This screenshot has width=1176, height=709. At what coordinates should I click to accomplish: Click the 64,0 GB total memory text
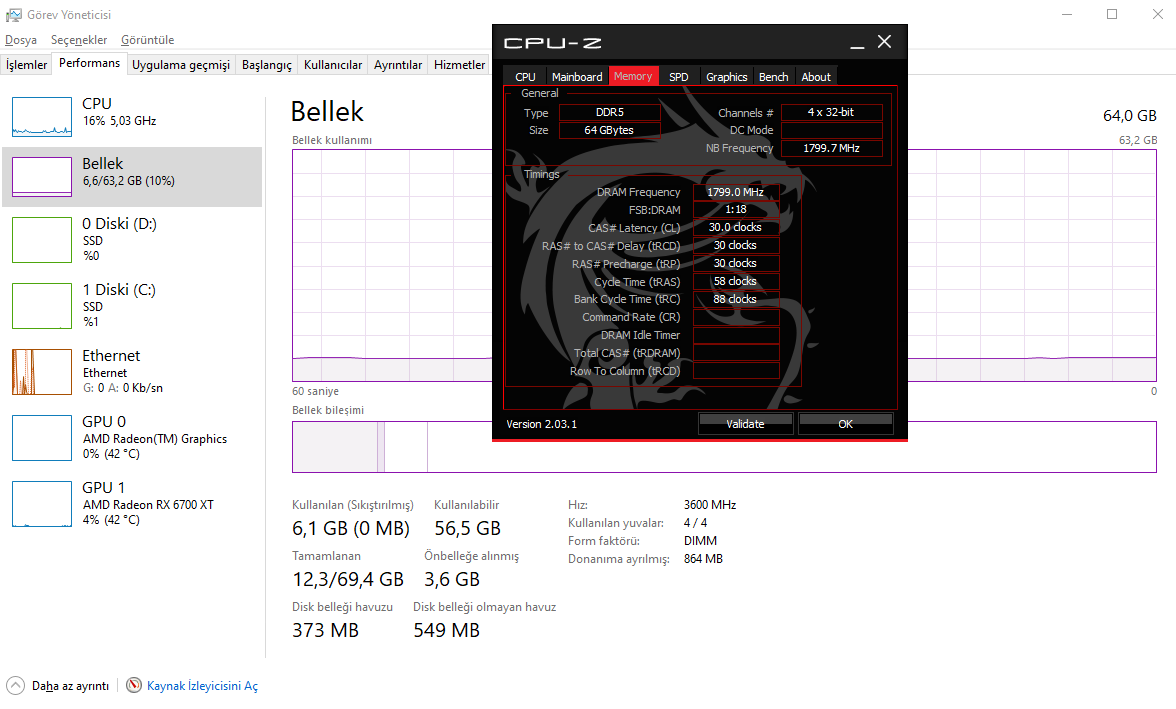point(1130,116)
